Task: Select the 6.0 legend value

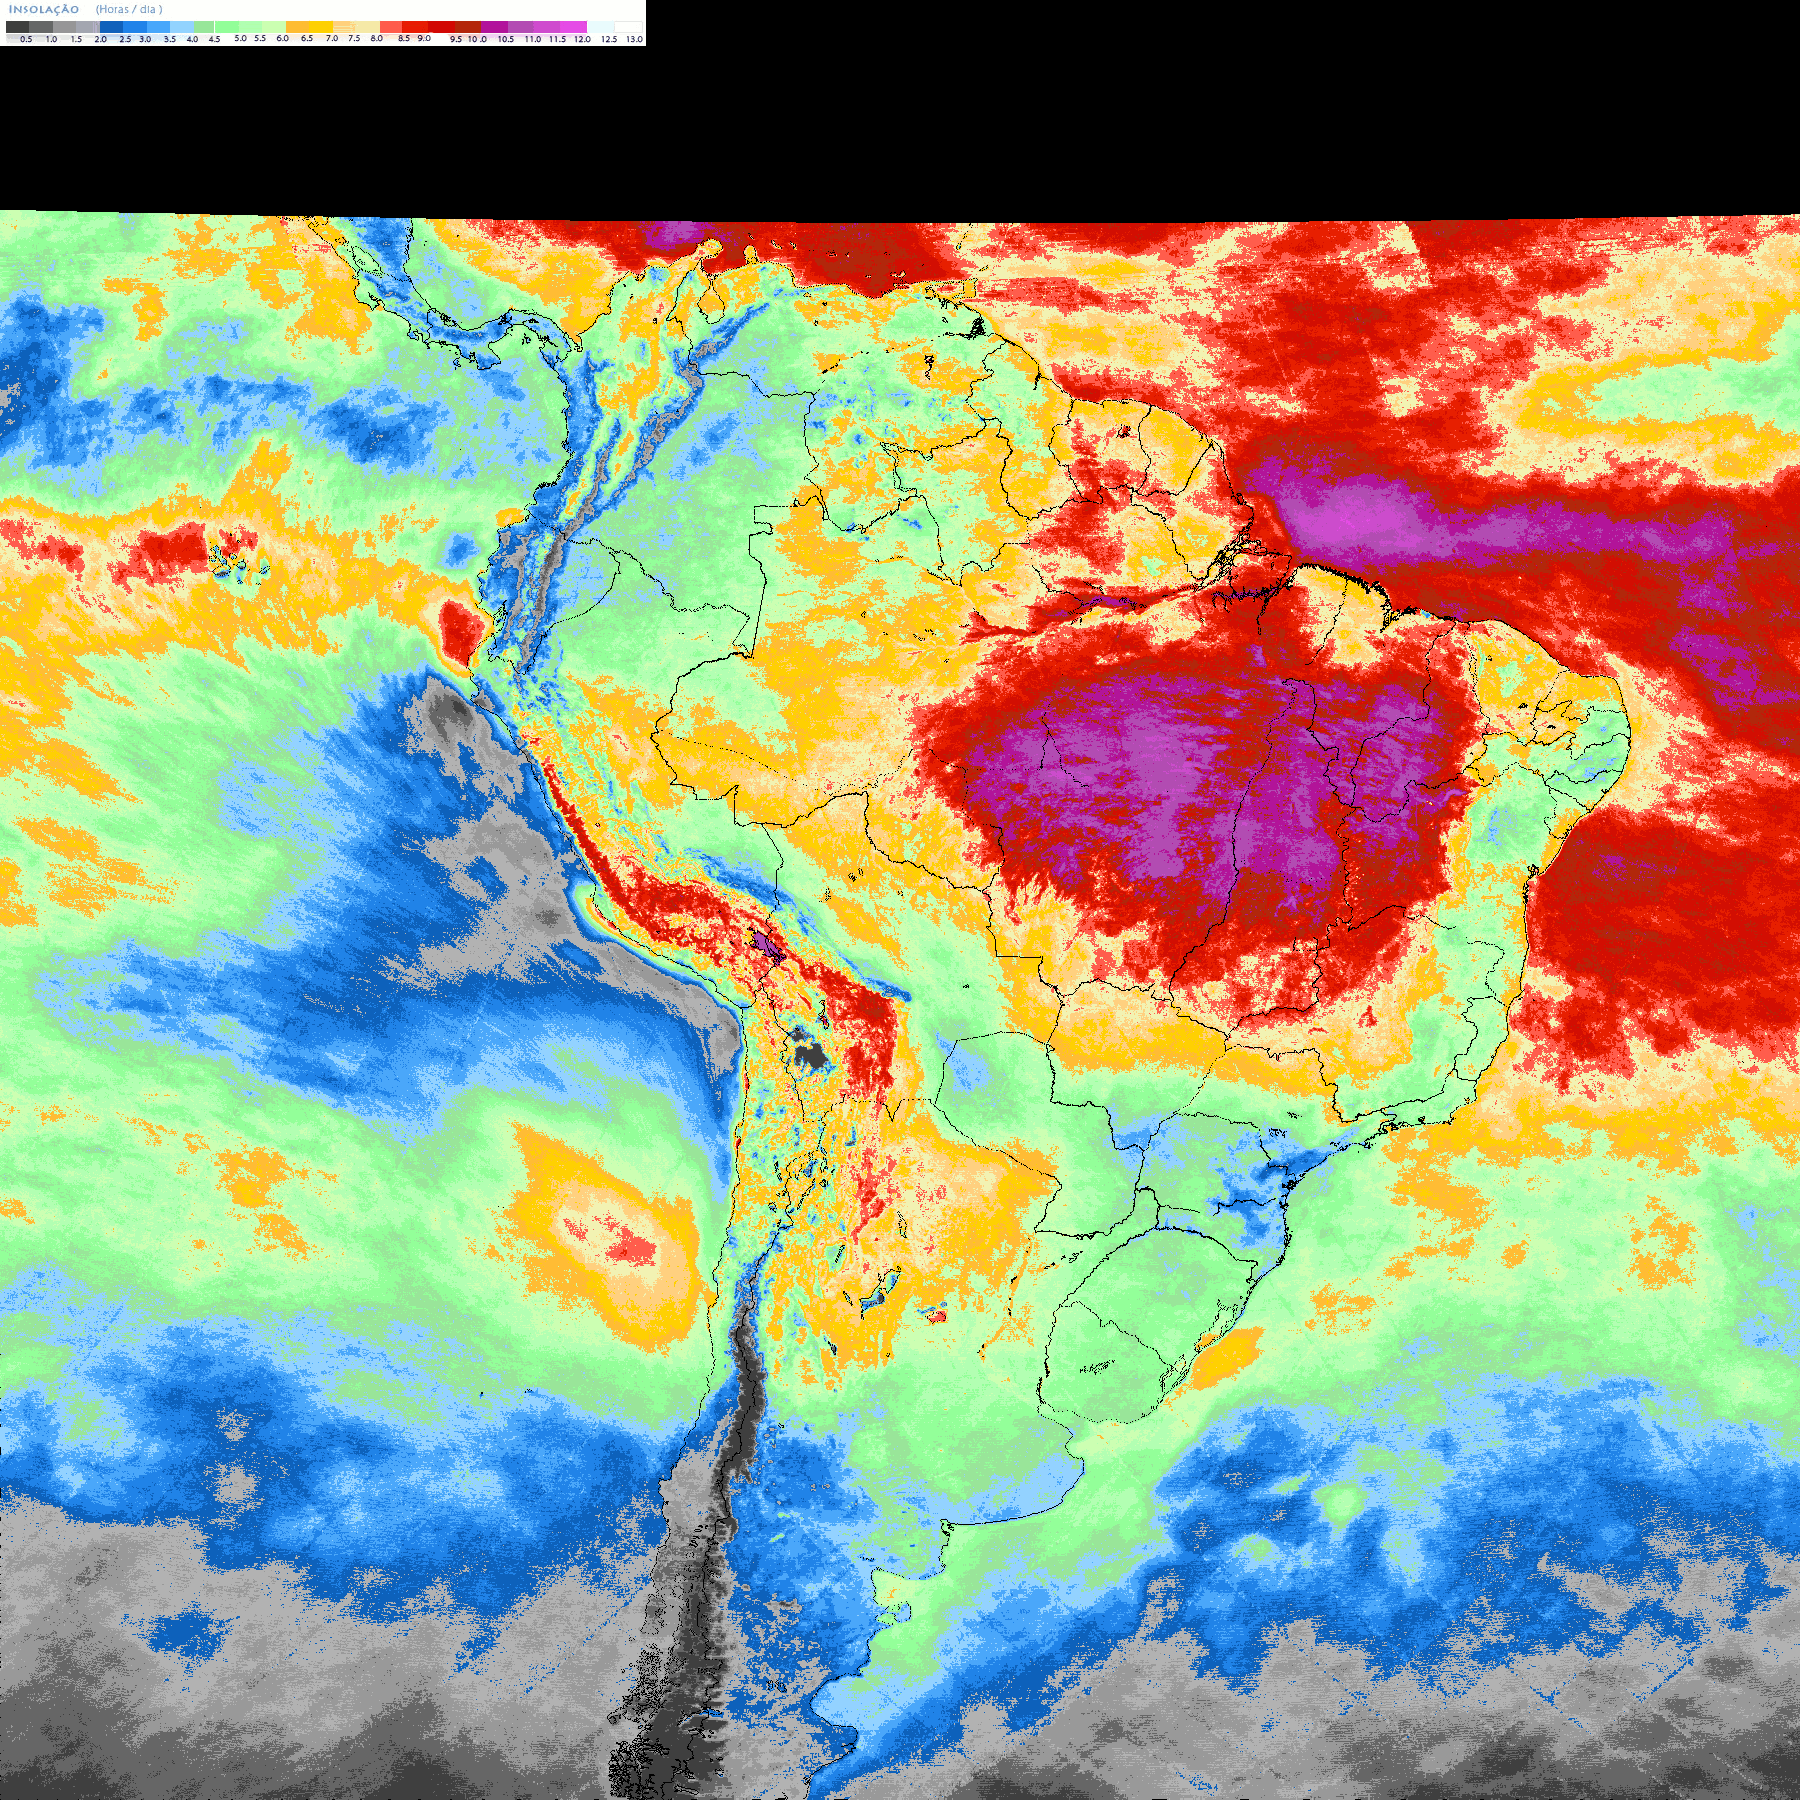Action: coord(283,38)
